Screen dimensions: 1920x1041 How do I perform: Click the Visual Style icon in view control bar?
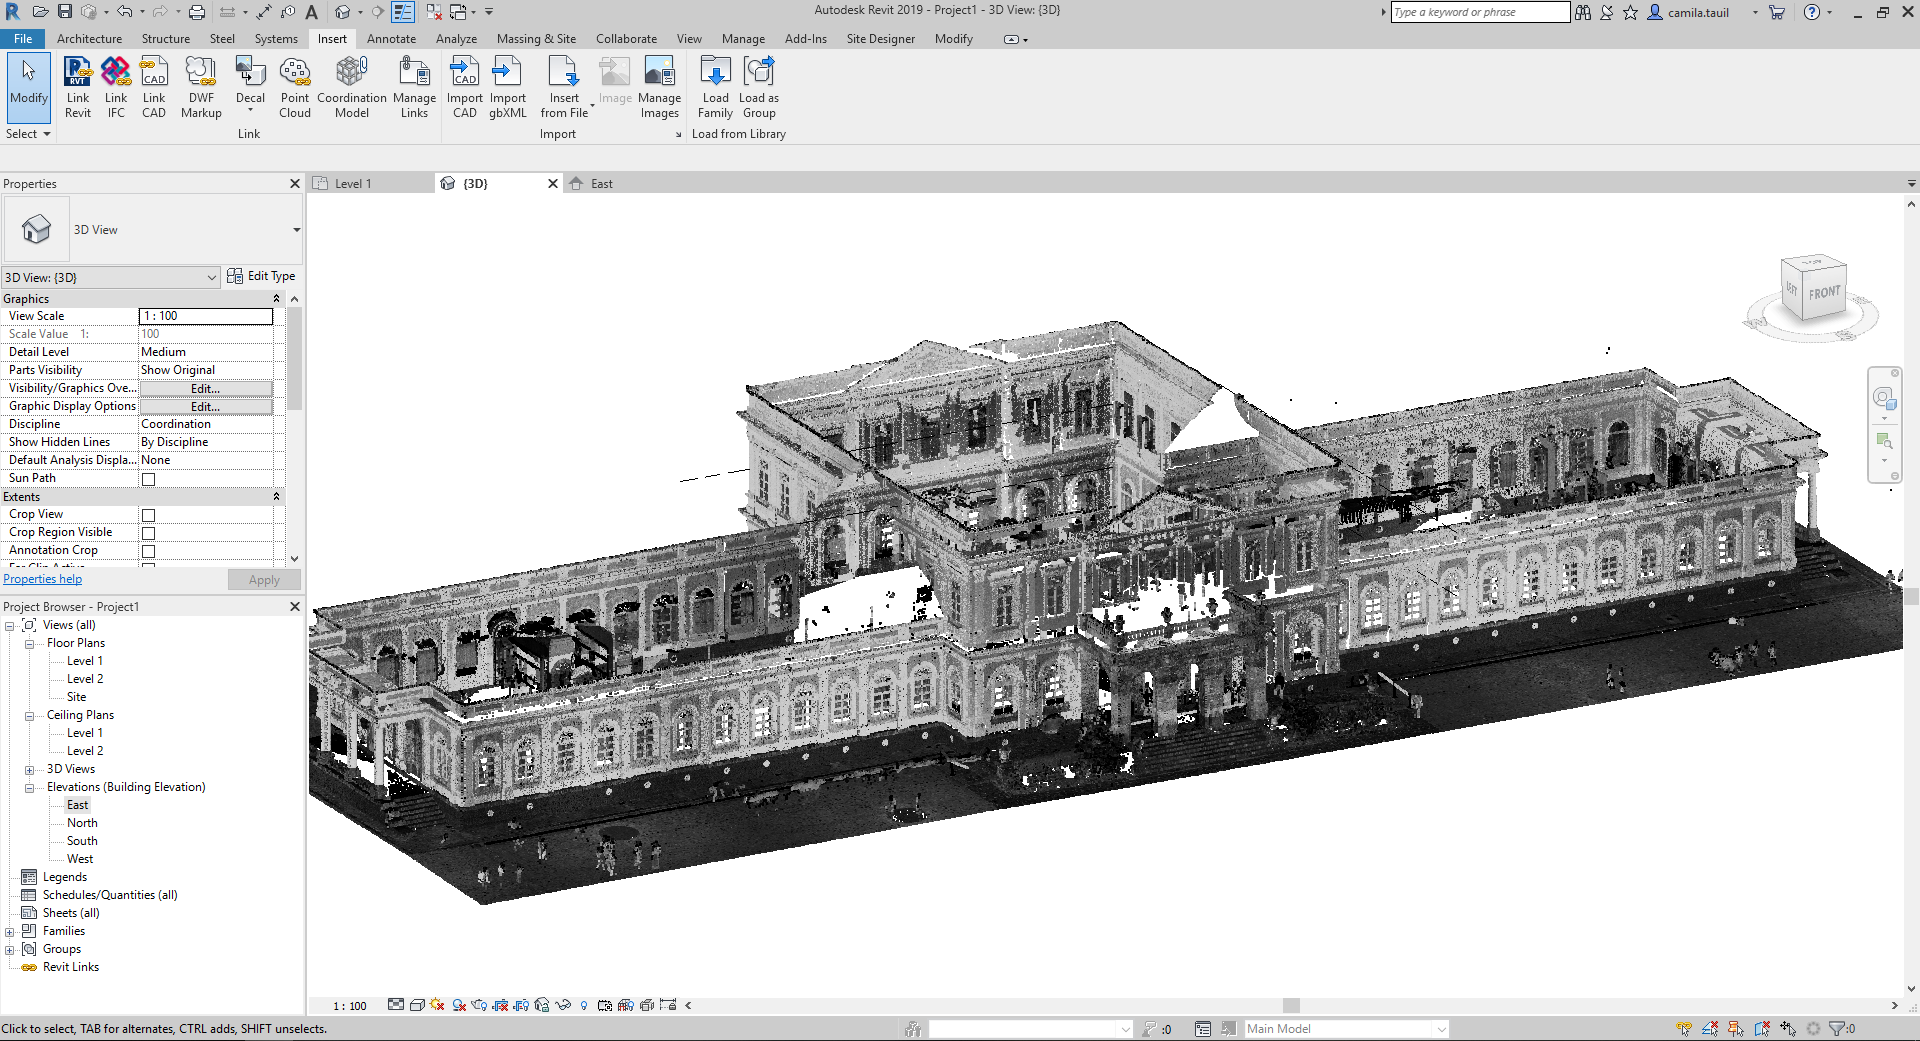point(417,1005)
